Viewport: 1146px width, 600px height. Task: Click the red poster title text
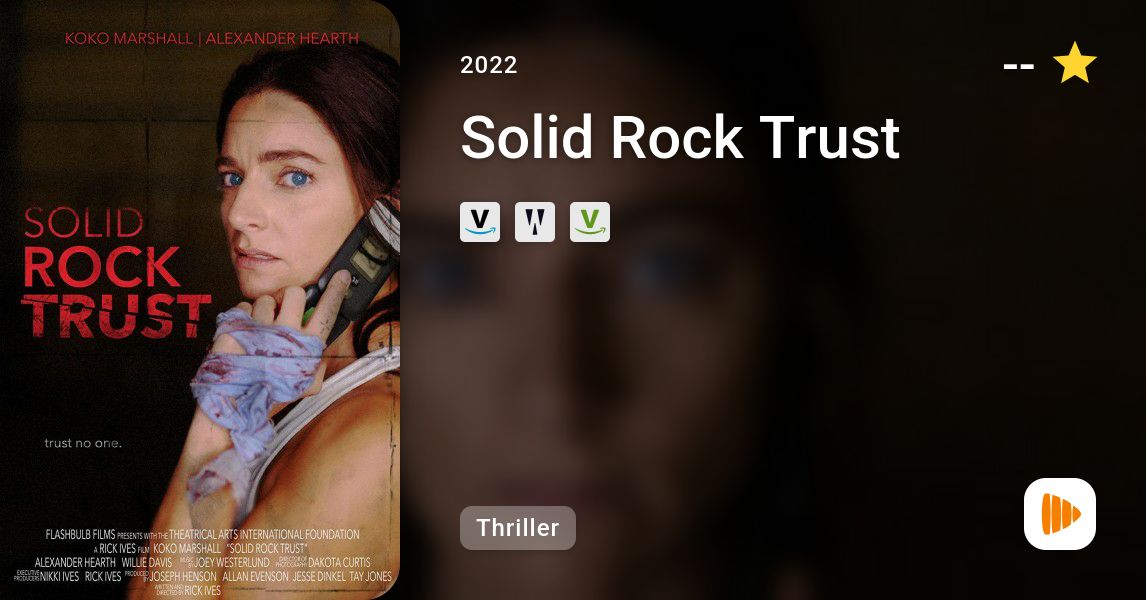116,273
